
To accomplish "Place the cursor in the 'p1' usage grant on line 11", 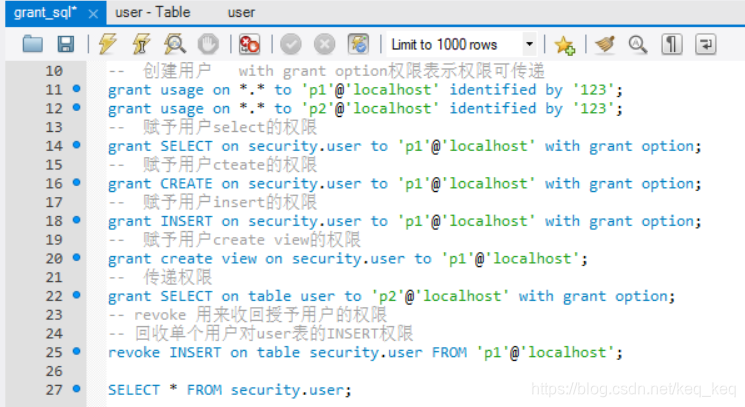I will [x=365, y=90].
